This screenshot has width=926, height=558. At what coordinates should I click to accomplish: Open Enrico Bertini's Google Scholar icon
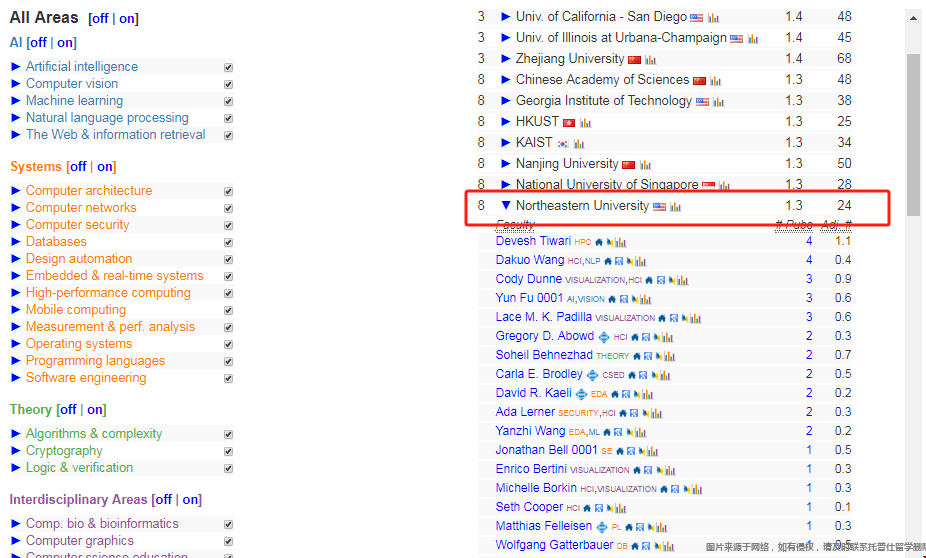(x=648, y=470)
